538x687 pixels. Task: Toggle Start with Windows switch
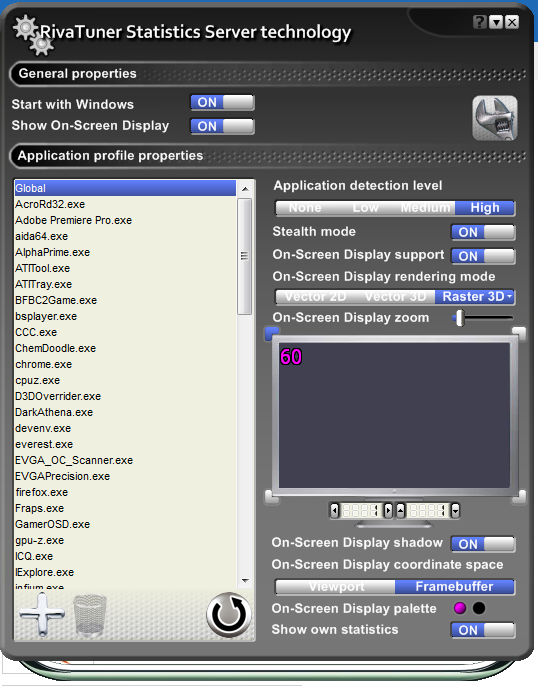click(222, 103)
